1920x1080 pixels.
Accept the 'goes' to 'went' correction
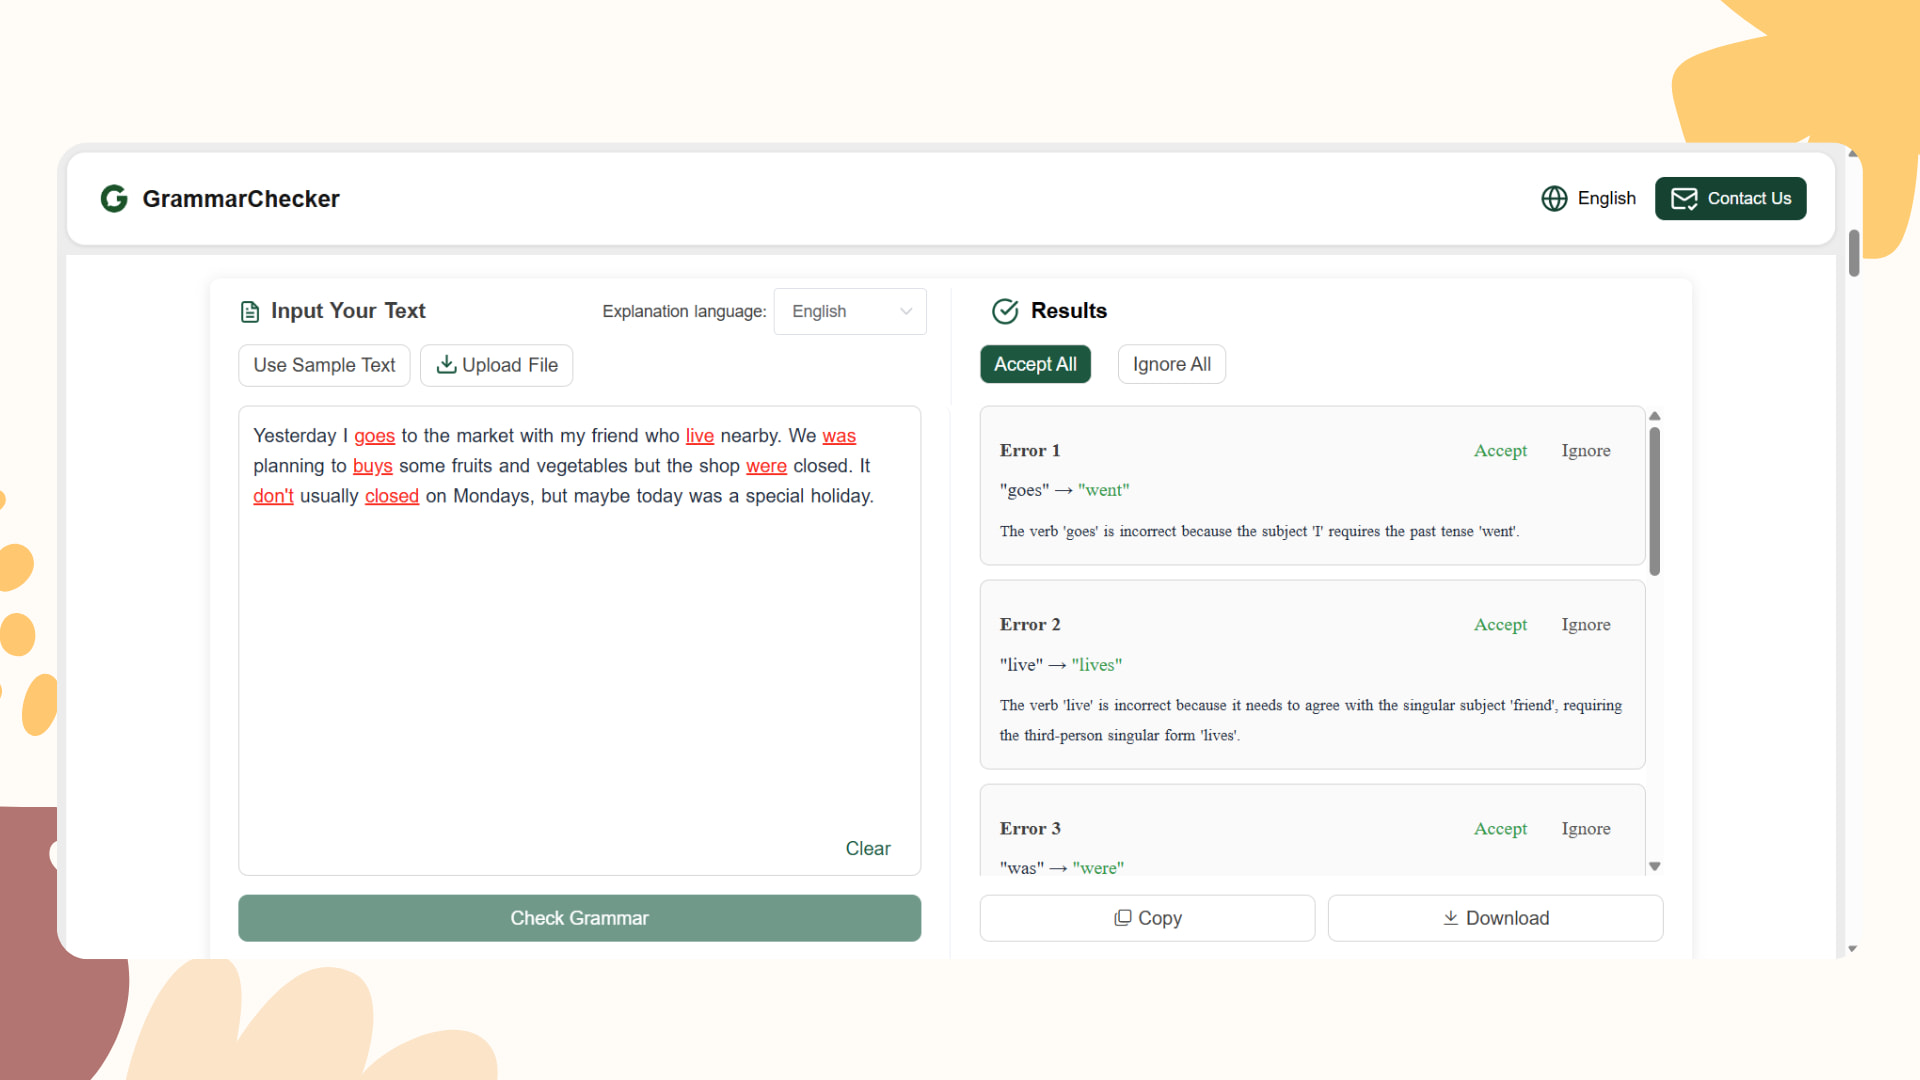click(x=1500, y=450)
